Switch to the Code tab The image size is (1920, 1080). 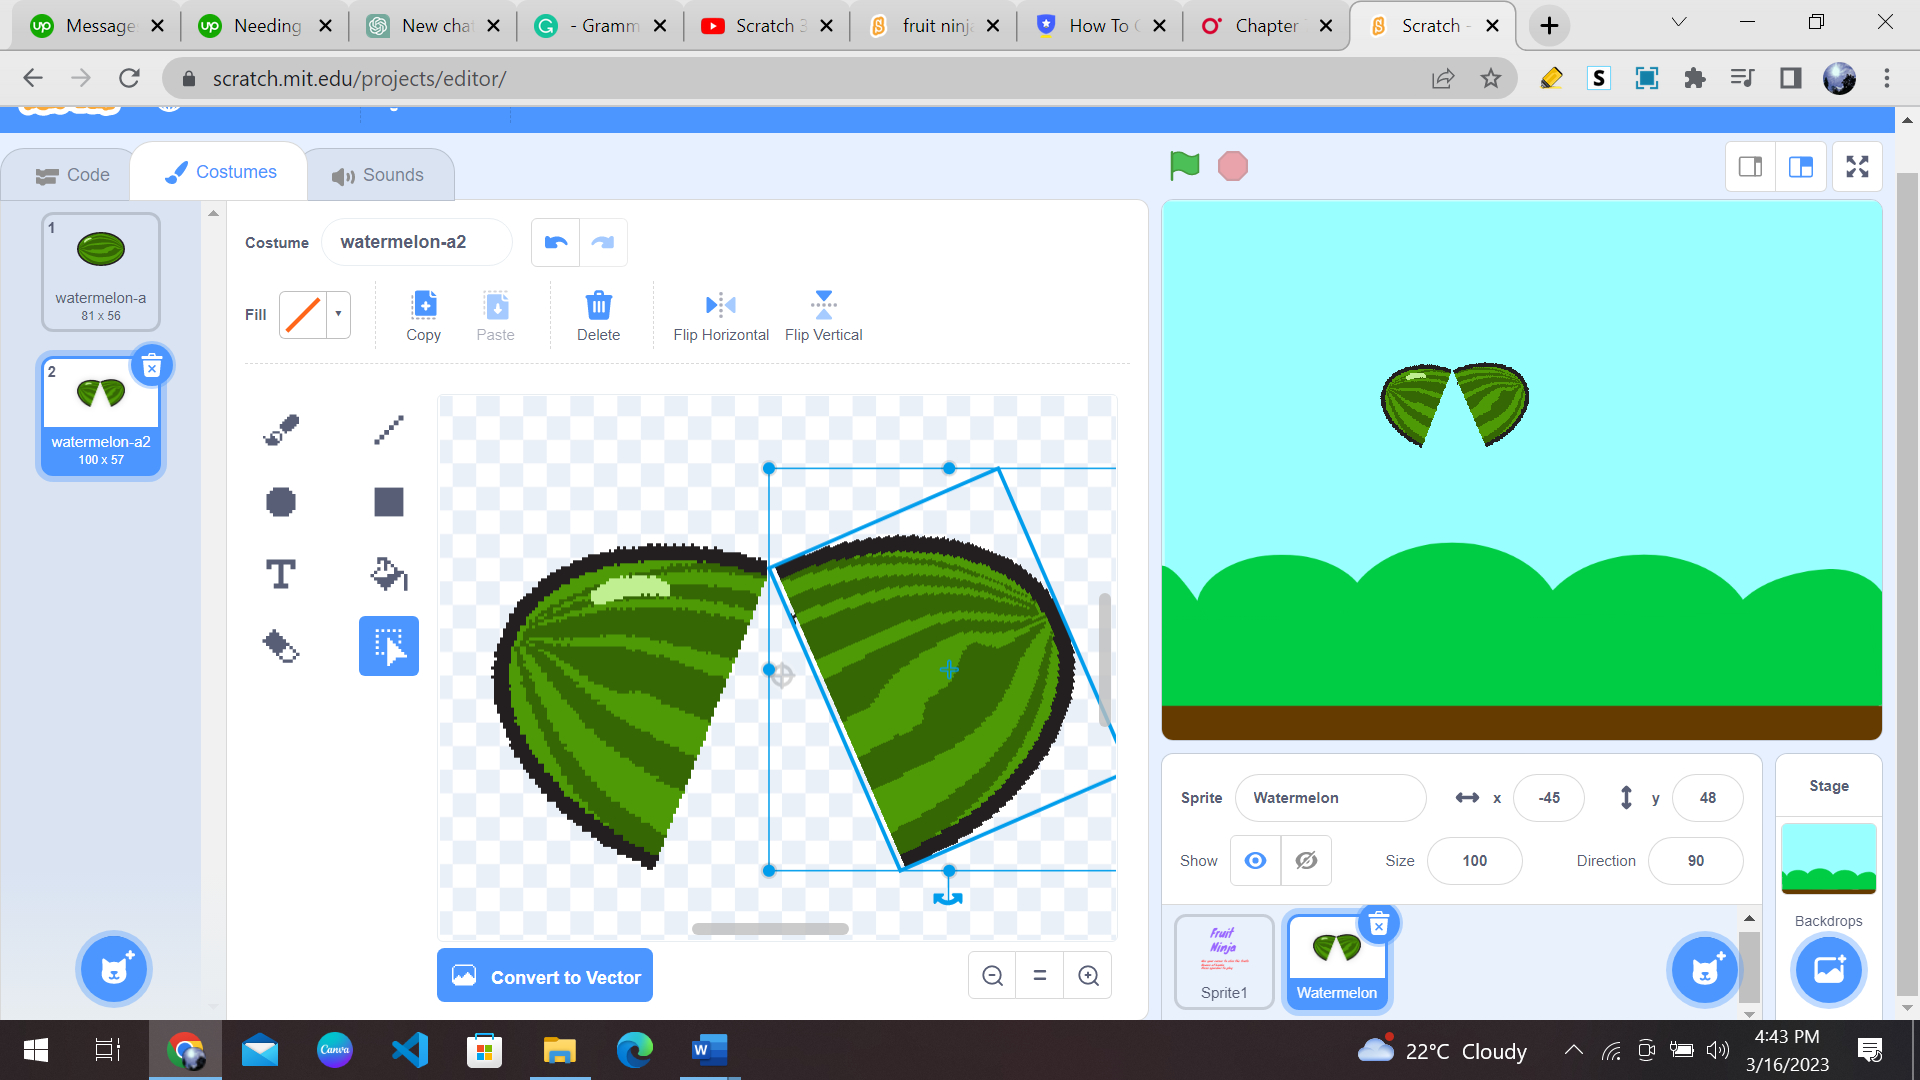point(73,174)
